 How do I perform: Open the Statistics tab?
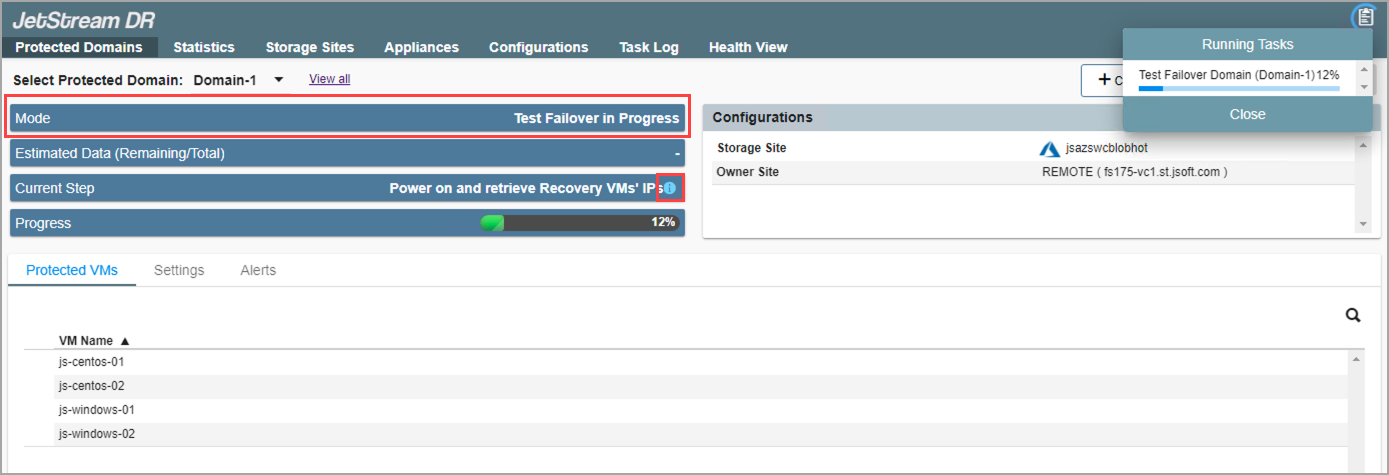(204, 47)
